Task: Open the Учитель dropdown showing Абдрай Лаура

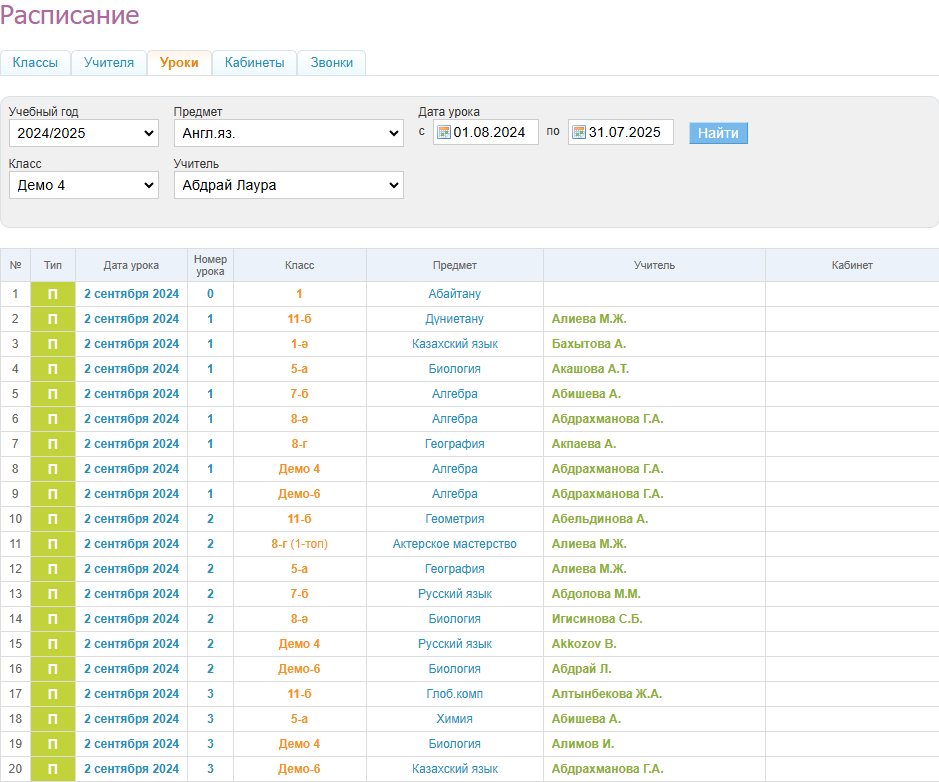Action: point(288,185)
